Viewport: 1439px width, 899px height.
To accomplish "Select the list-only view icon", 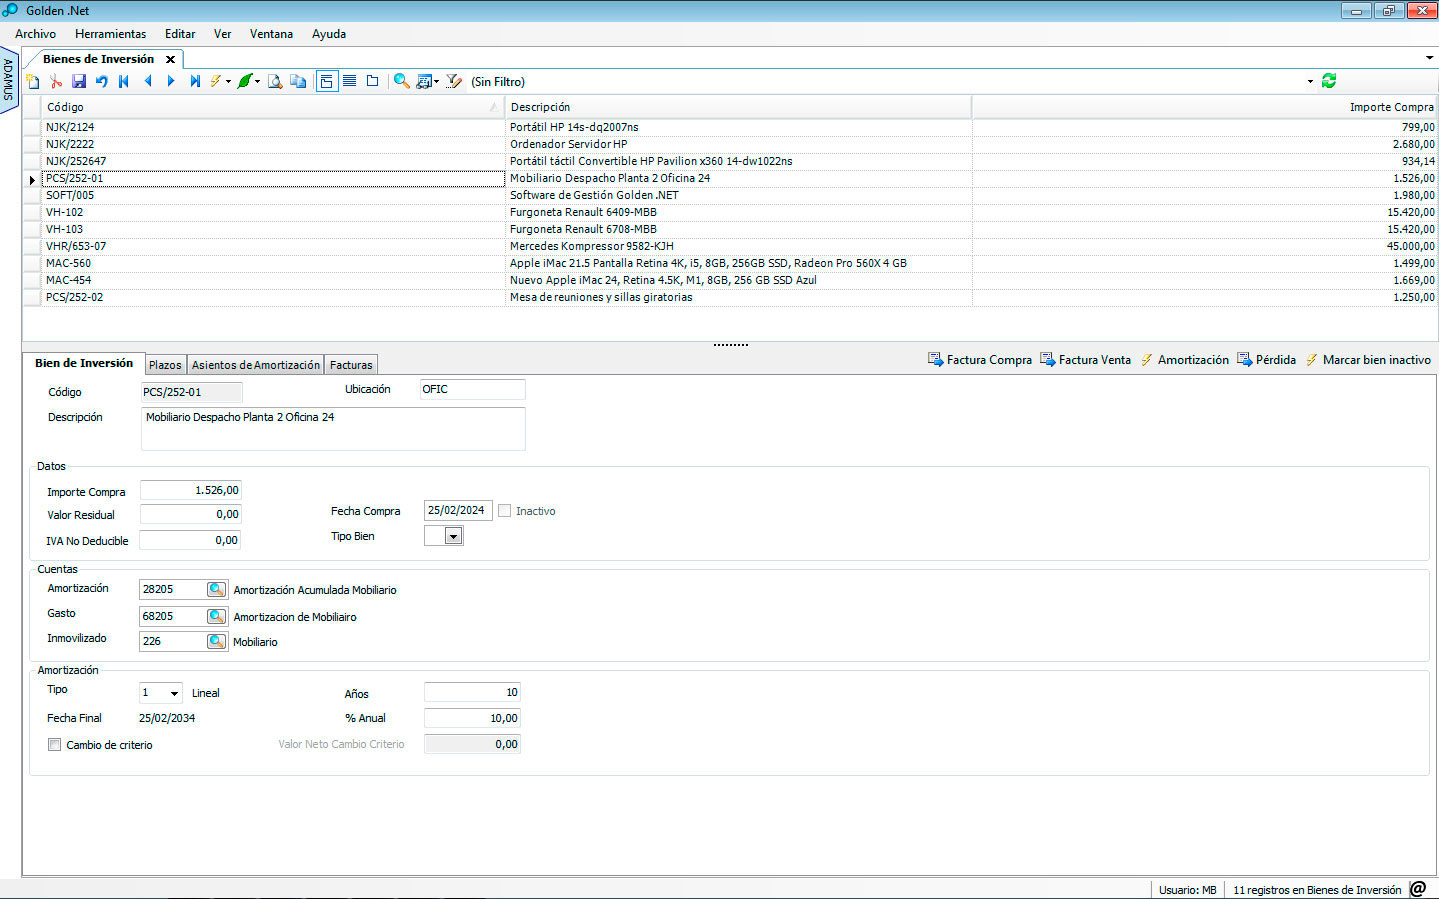I will [349, 82].
